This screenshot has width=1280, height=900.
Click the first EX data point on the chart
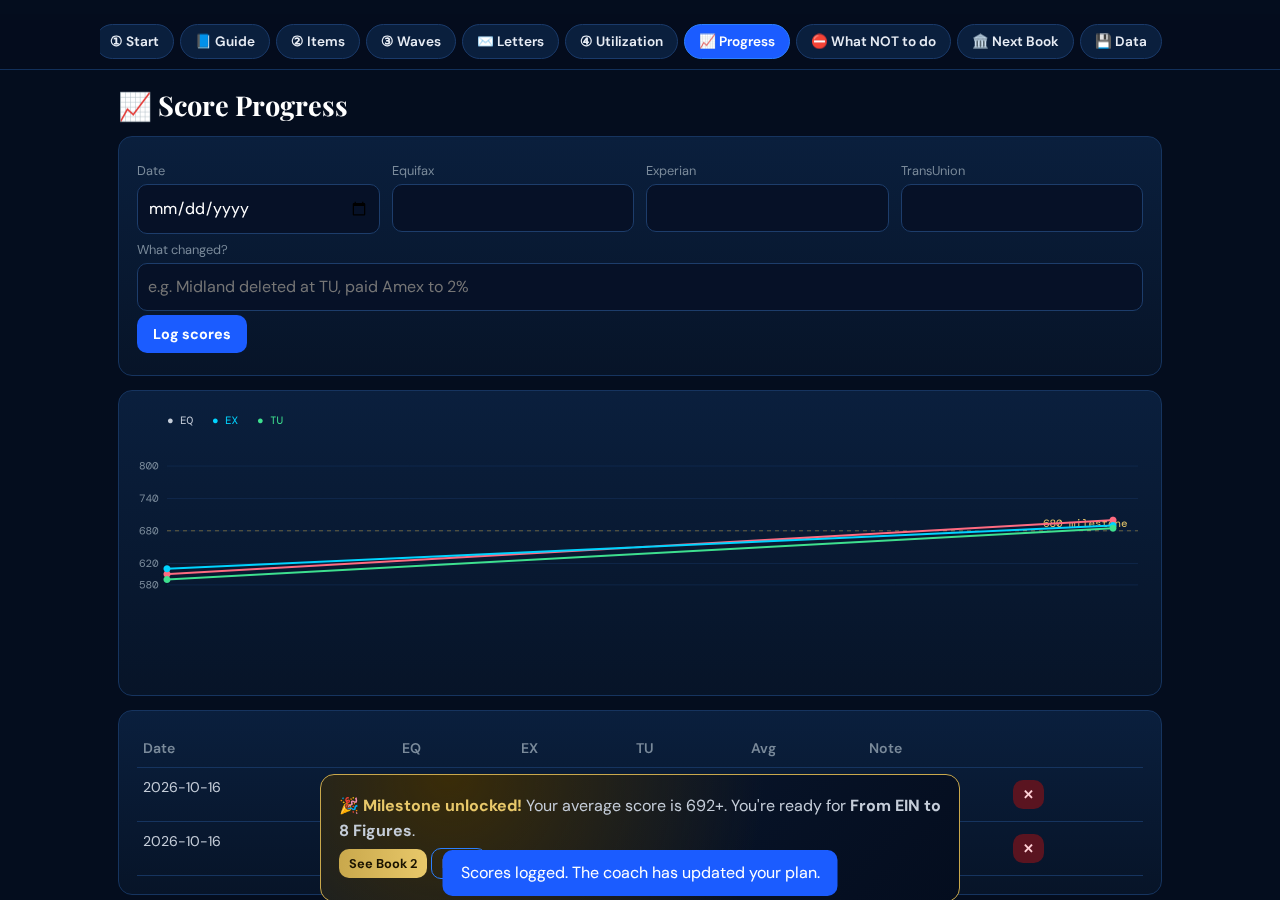(x=167, y=568)
